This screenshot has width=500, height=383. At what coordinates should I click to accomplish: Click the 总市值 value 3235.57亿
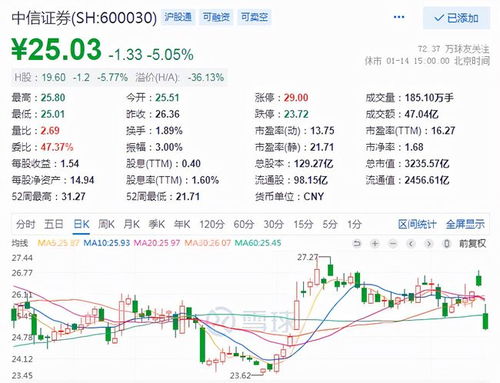427,164
